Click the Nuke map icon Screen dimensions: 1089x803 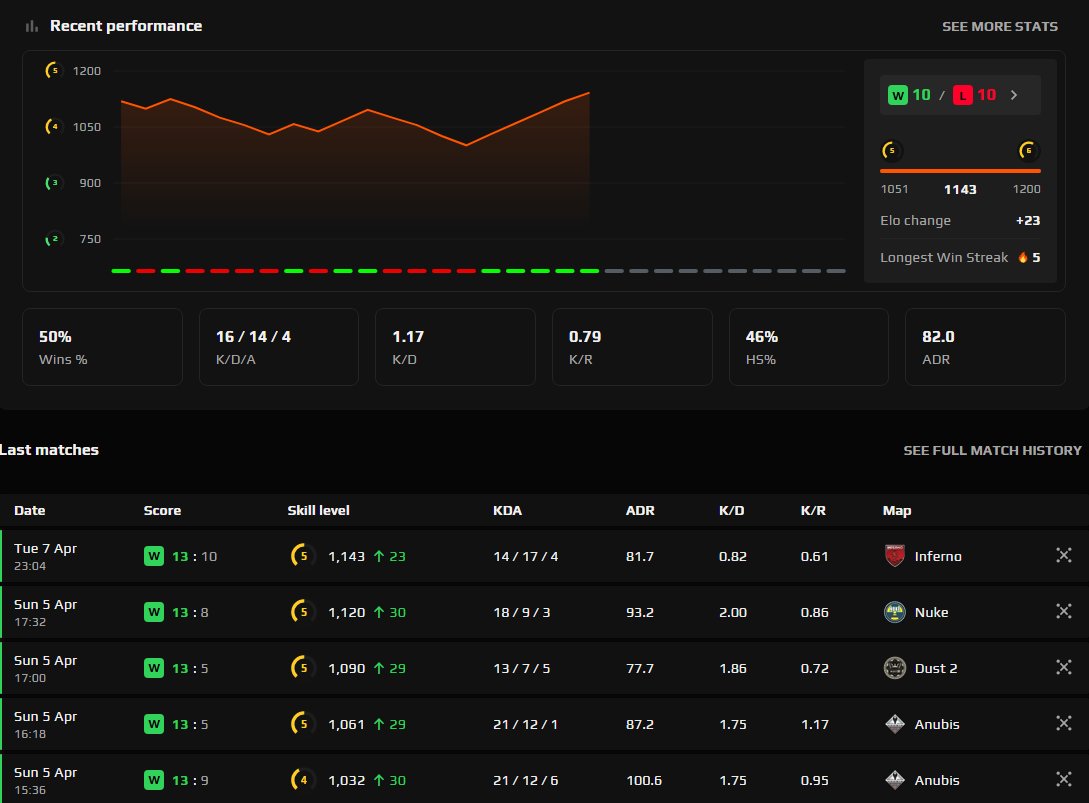point(895,612)
